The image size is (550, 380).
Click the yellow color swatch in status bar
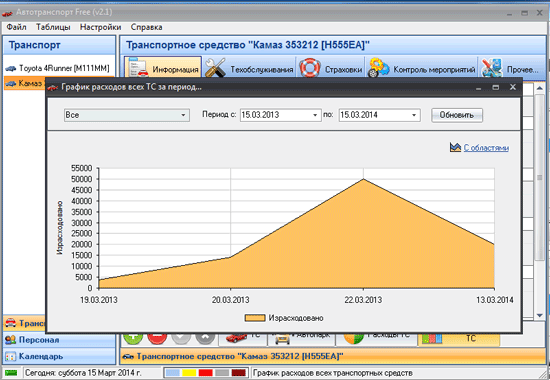tap(189, 373)
